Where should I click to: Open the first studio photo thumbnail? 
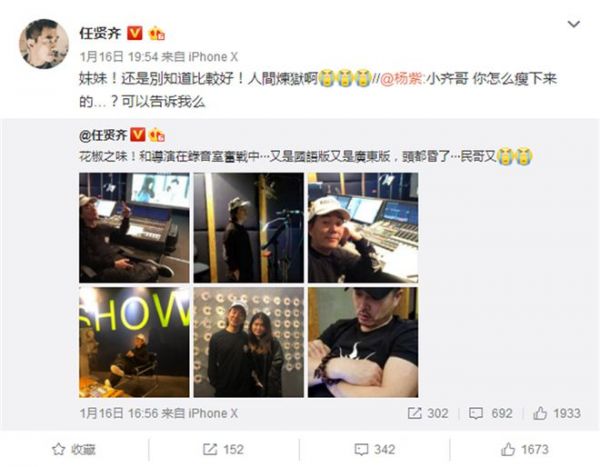(x=134, y=228)
